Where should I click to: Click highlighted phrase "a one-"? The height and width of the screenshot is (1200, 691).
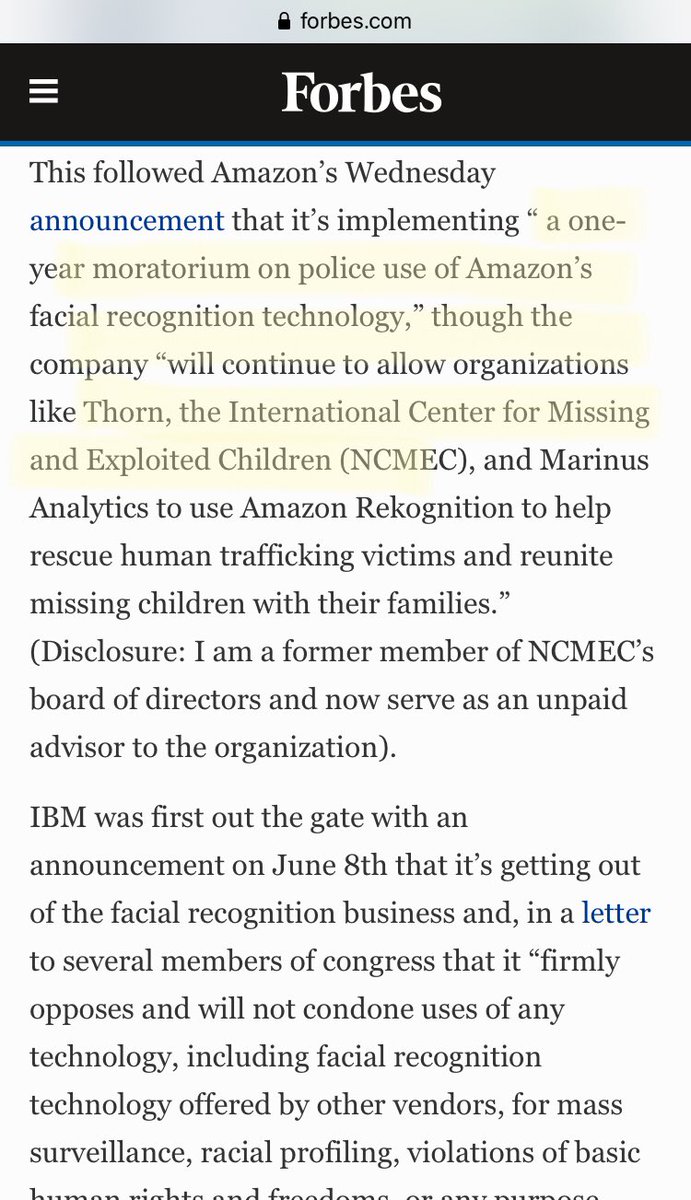[586, 220]
